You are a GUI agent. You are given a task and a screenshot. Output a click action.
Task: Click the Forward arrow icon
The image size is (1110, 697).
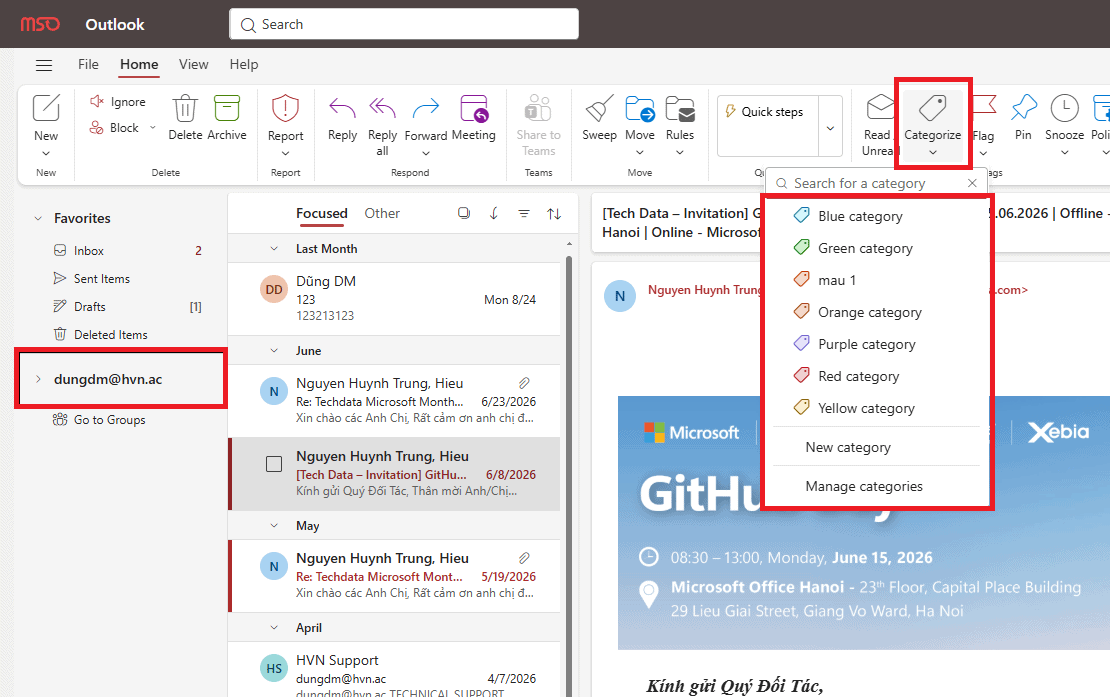click(x=425, y=108)
